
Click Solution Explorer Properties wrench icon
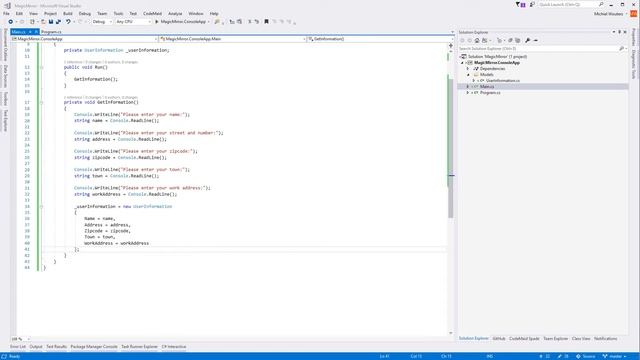tap(528, 40)
